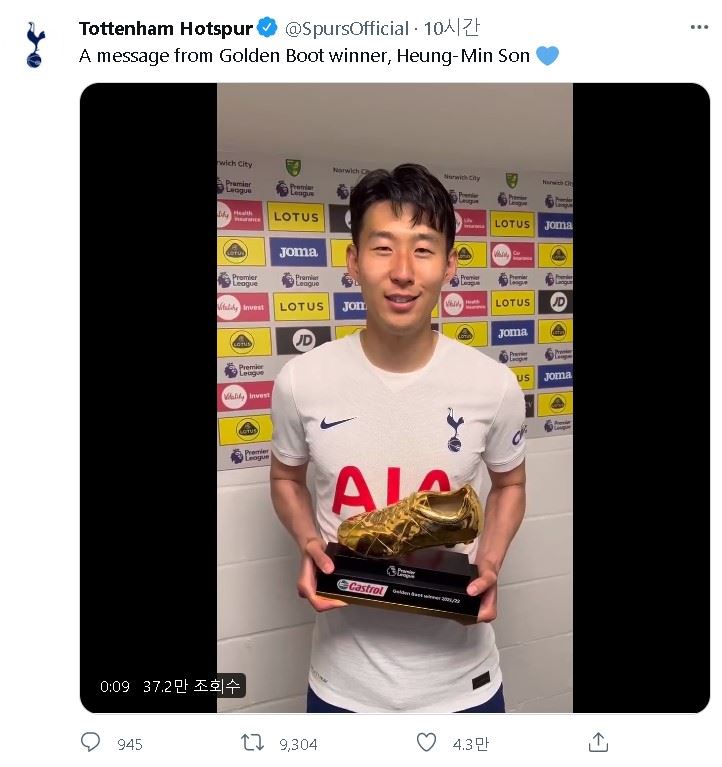Click the tweet text about Golden Boot

coord(304,56)
